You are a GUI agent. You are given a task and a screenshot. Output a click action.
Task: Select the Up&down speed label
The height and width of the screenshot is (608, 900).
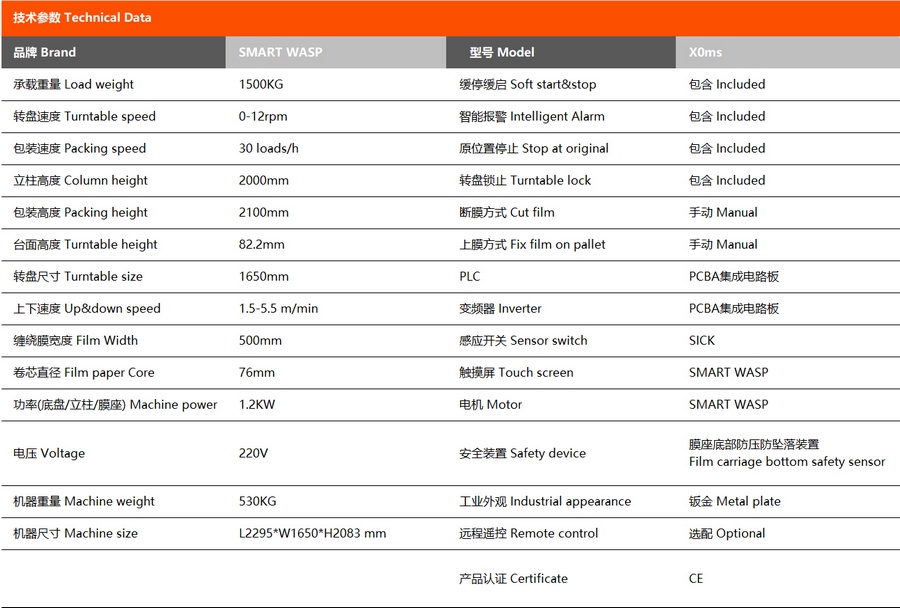coord(86,309)
